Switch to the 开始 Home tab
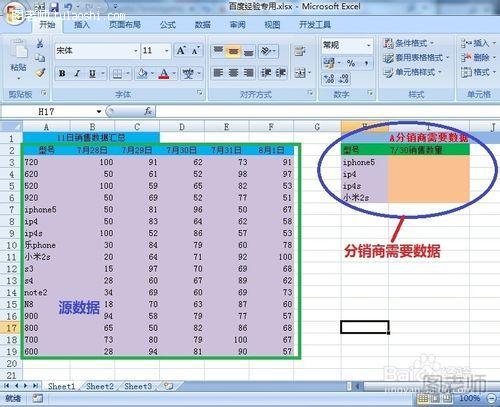This screenshot has height=407, width=500. coord(47,25)
